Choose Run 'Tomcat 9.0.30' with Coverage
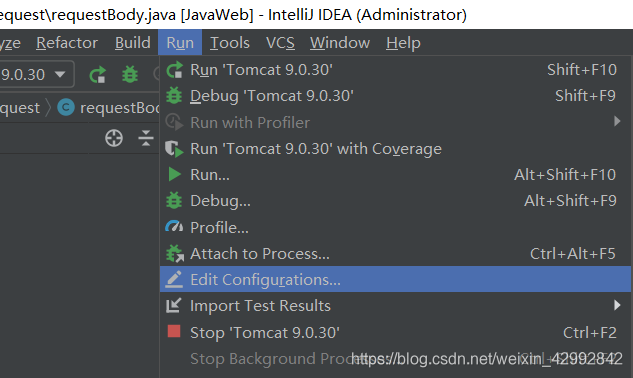Image resolution: width=633 pixels, height=378 pixels. 396,149
